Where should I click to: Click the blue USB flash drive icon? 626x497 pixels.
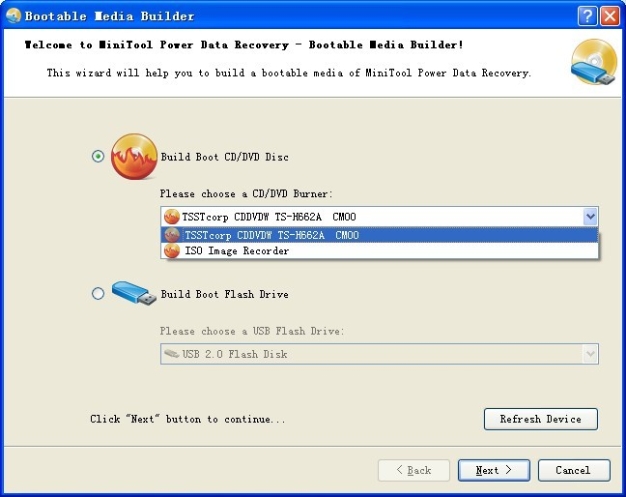(x=133, y=293)
